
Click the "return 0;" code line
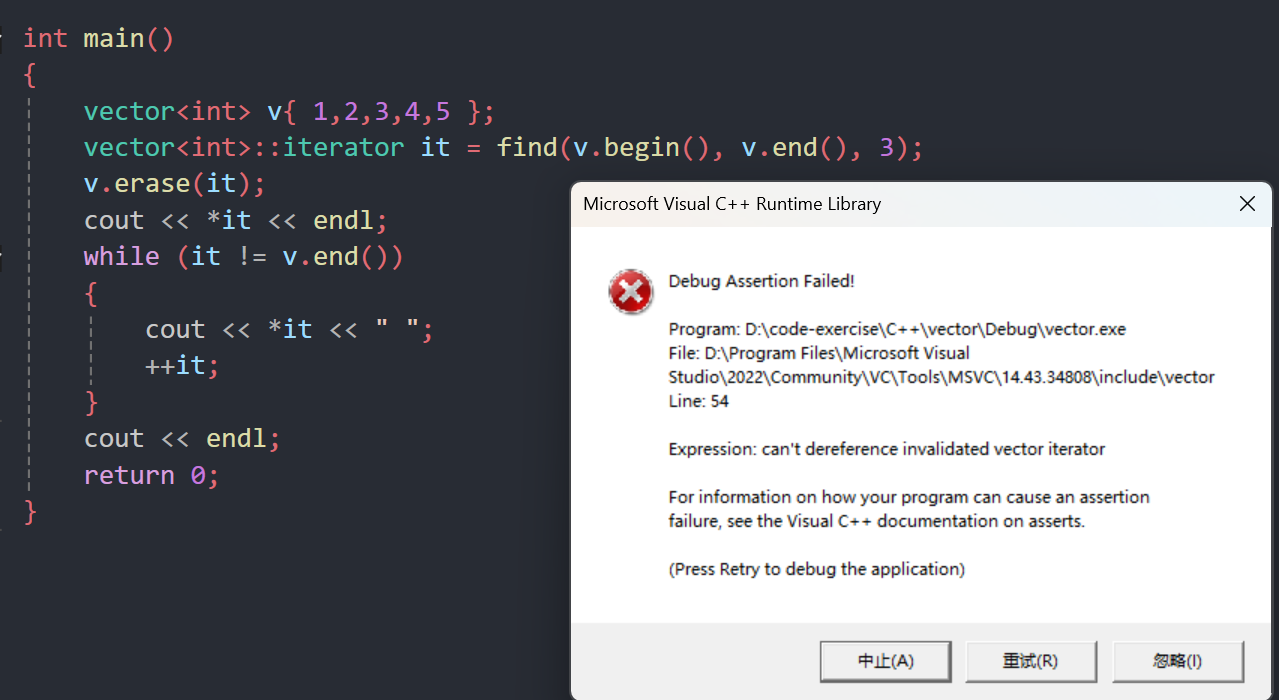pos(151,475)
